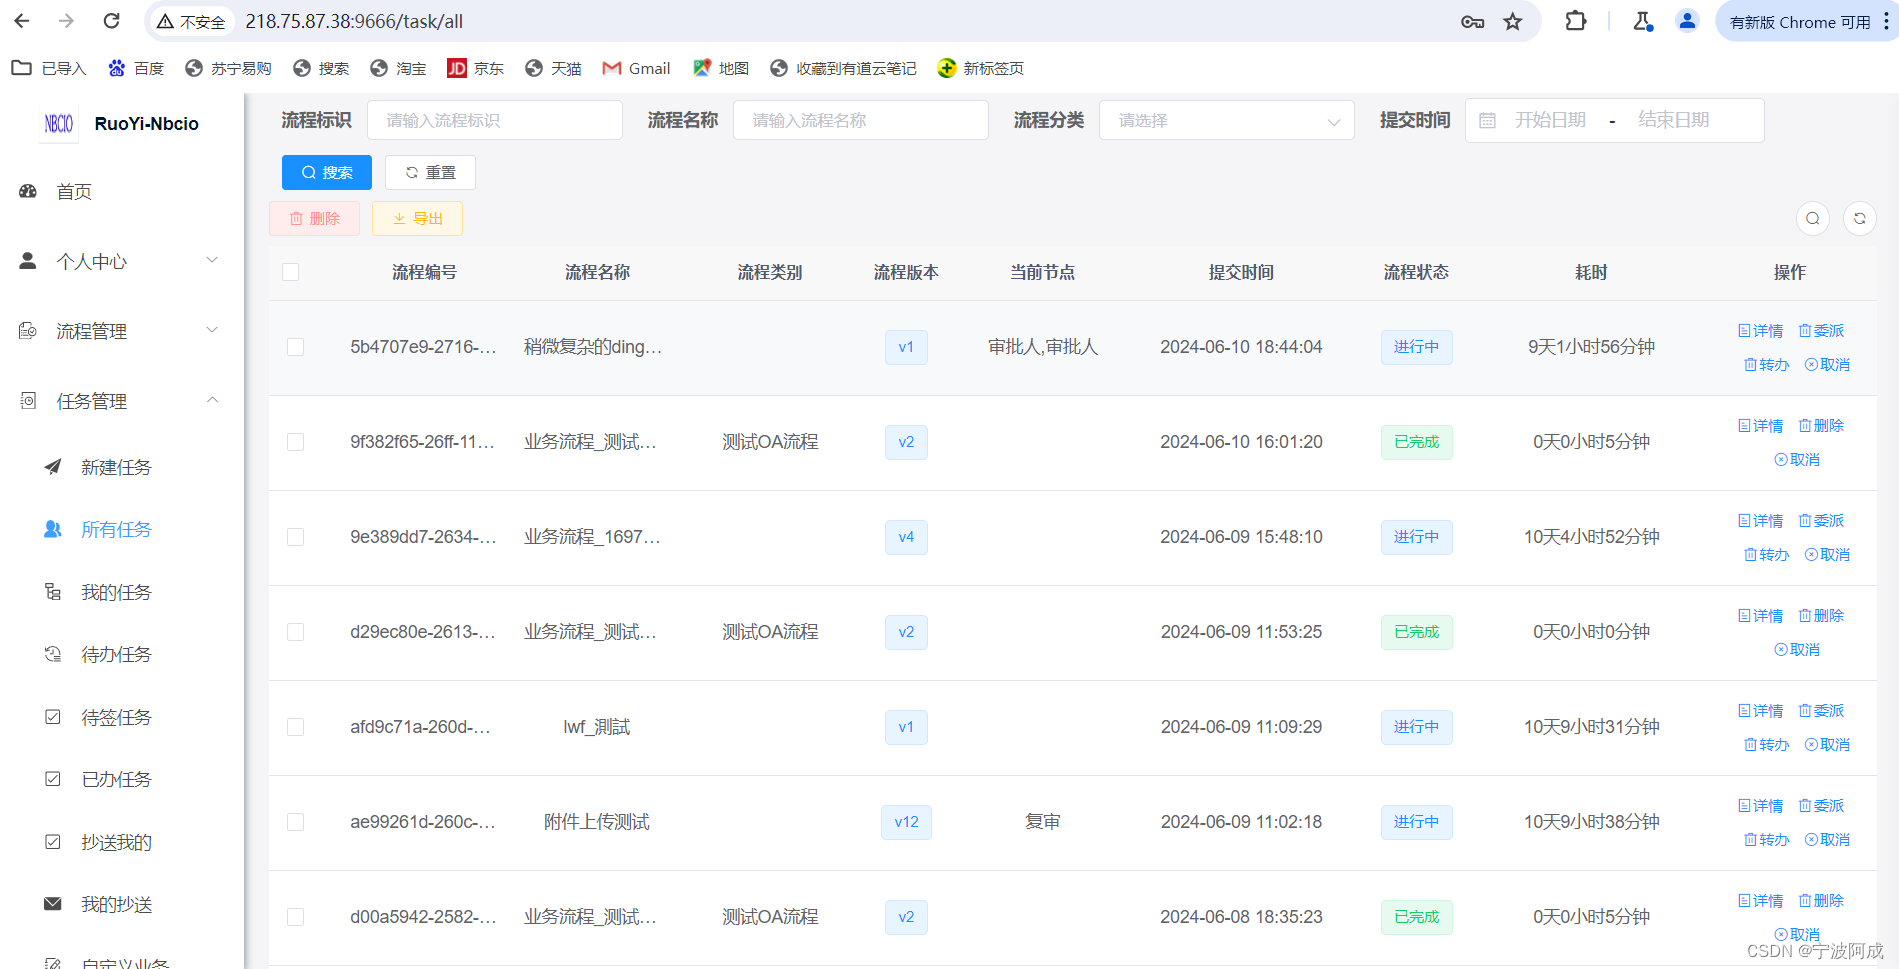
Task: Open 已导入 bookmarks folder
Action: (49, 68)
